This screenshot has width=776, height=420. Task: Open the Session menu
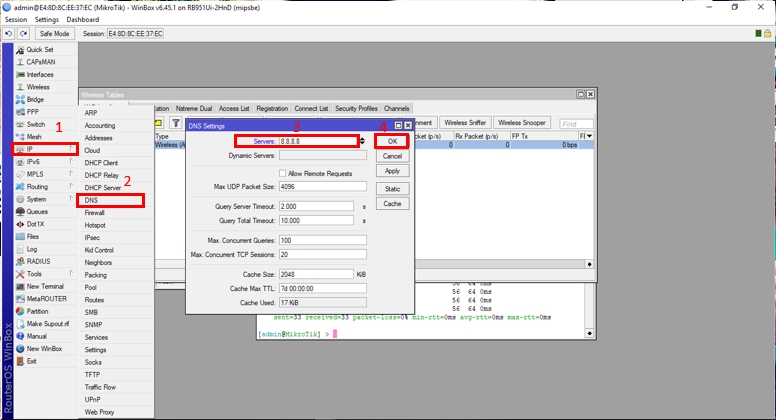[16, 19]
